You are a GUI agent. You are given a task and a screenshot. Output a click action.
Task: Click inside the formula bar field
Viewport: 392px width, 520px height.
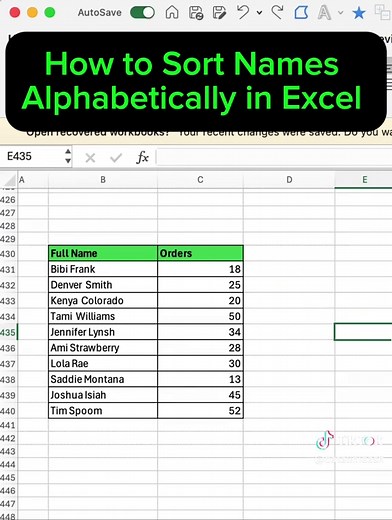click(274, 157)
